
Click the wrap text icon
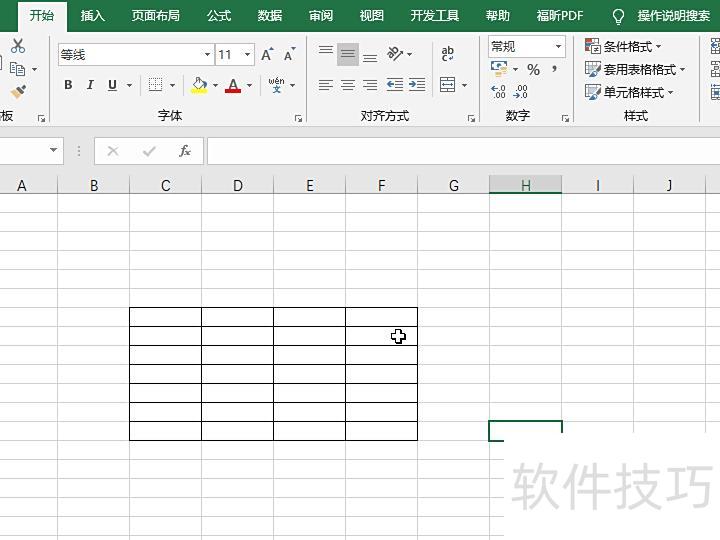(448, 54)
